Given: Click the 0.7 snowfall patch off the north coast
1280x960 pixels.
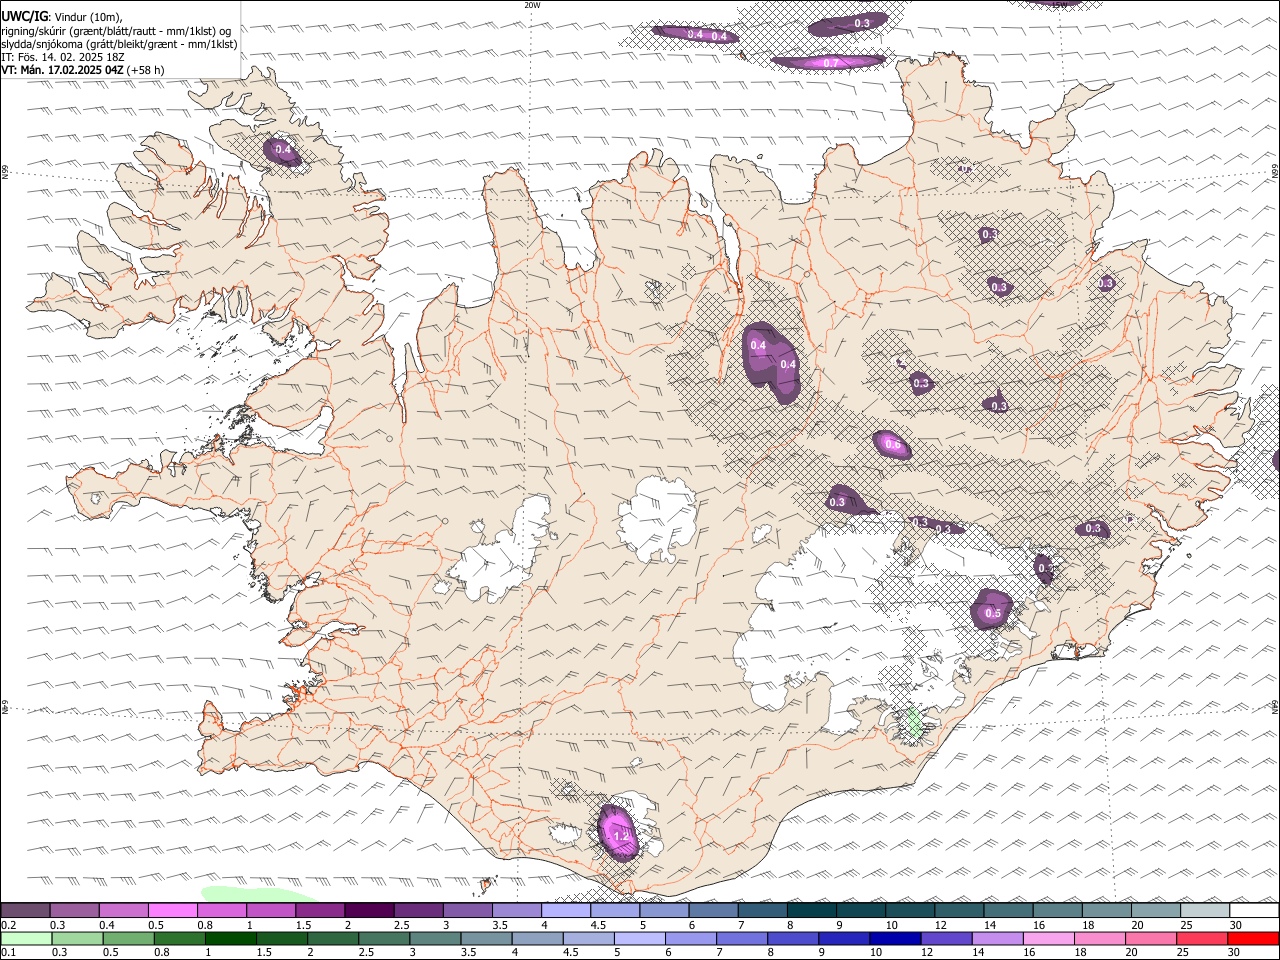Looking at the screenshot, I should [828, 63].
